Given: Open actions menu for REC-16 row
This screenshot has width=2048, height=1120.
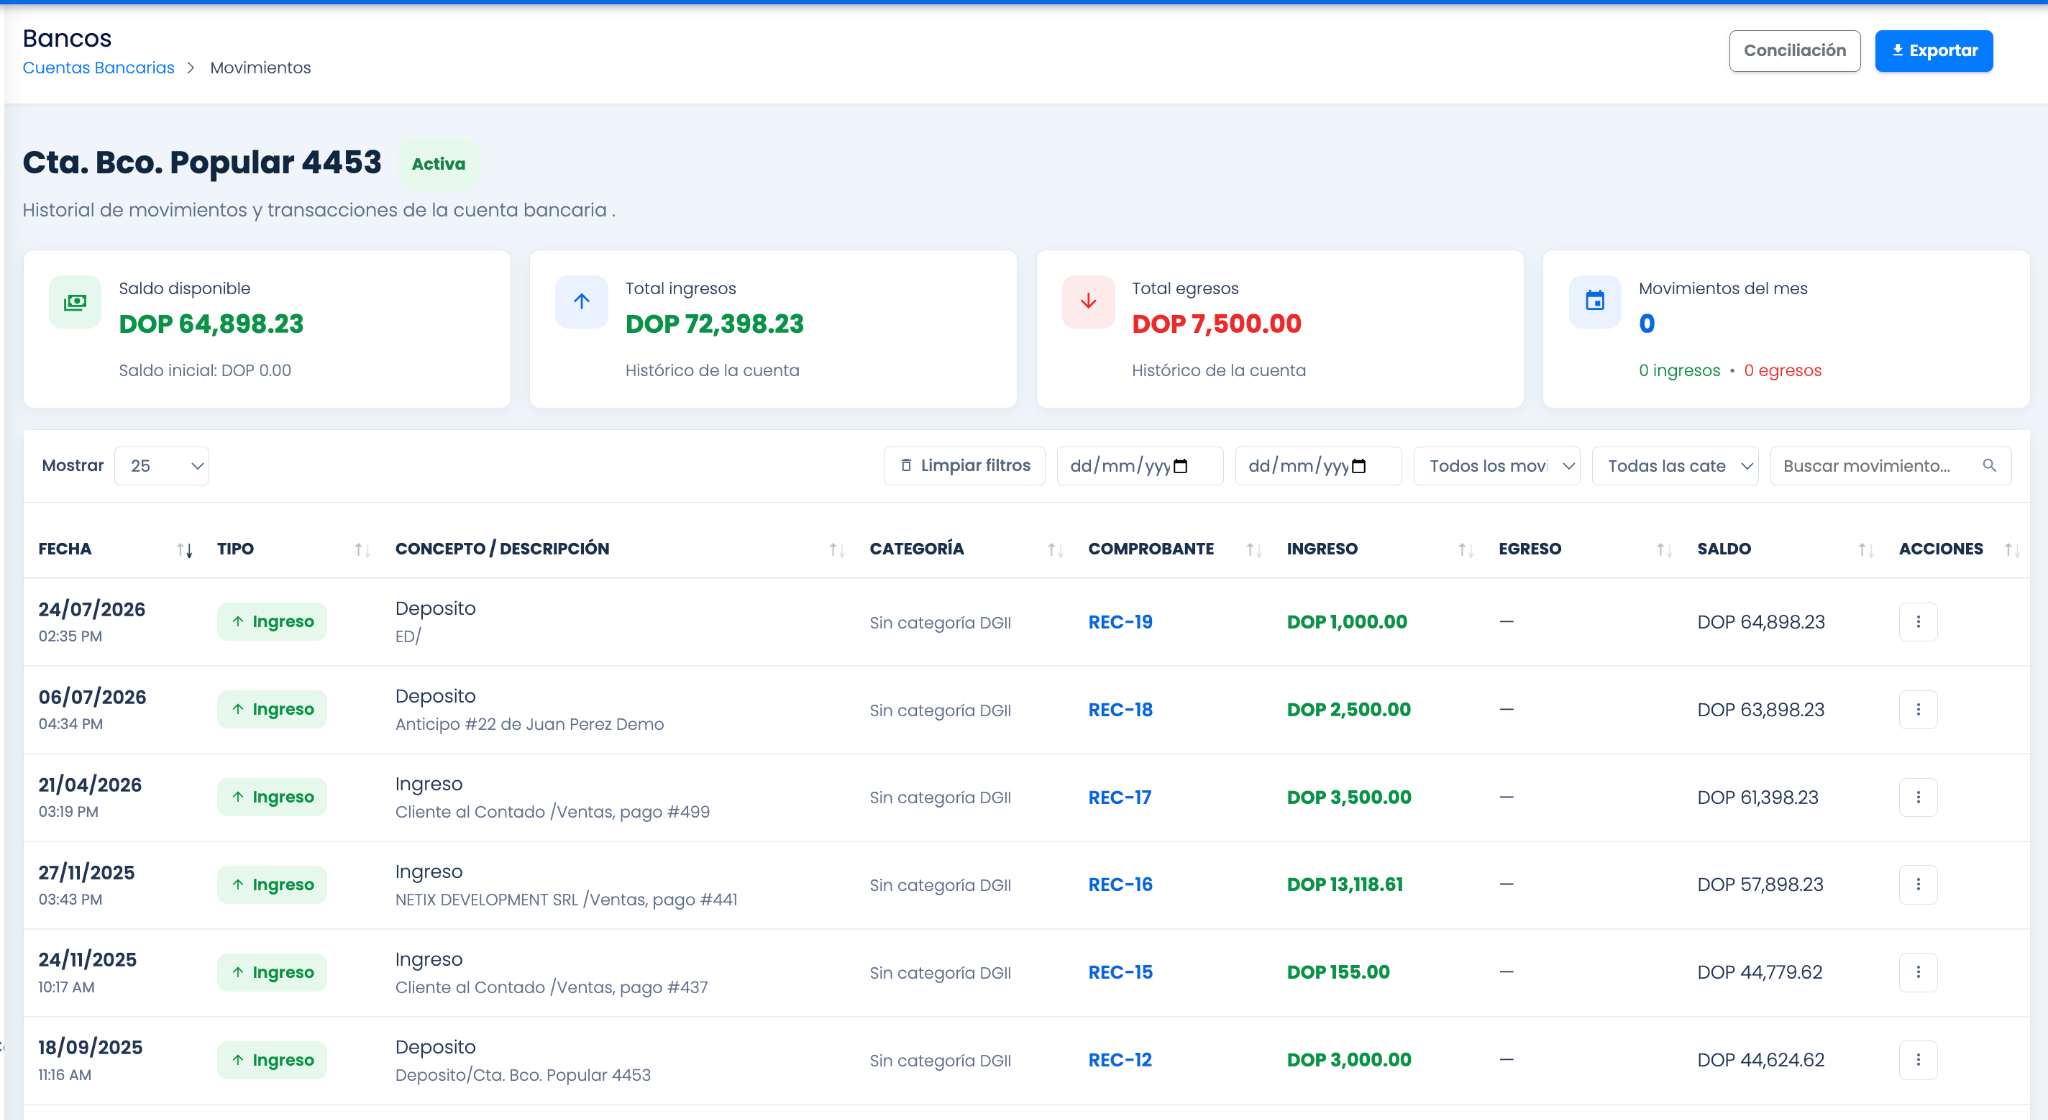Looking at the screenshot, I should 1918,885.
